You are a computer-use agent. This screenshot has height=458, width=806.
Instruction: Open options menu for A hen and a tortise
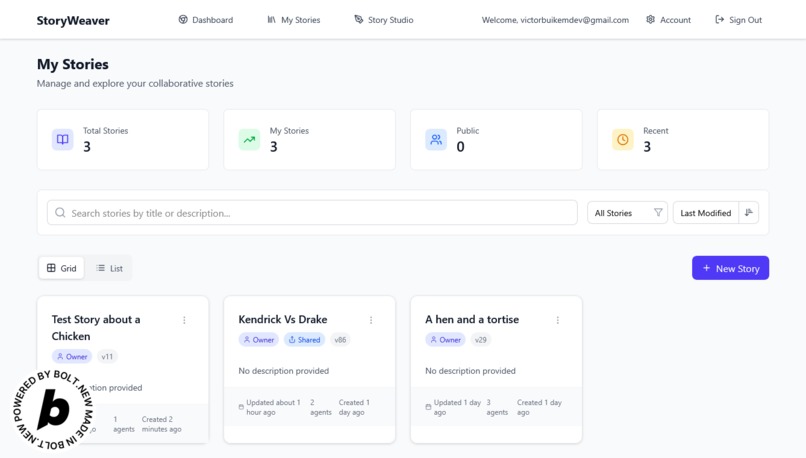(x=558, y=320)
